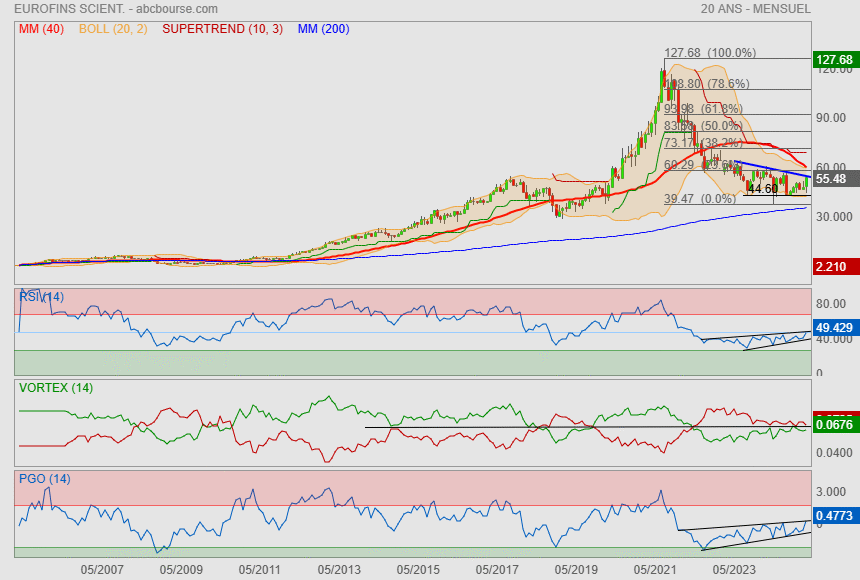Screen dimensions: 860x580
Task: Click the RSI (14) indicator label
Action: 41,297
